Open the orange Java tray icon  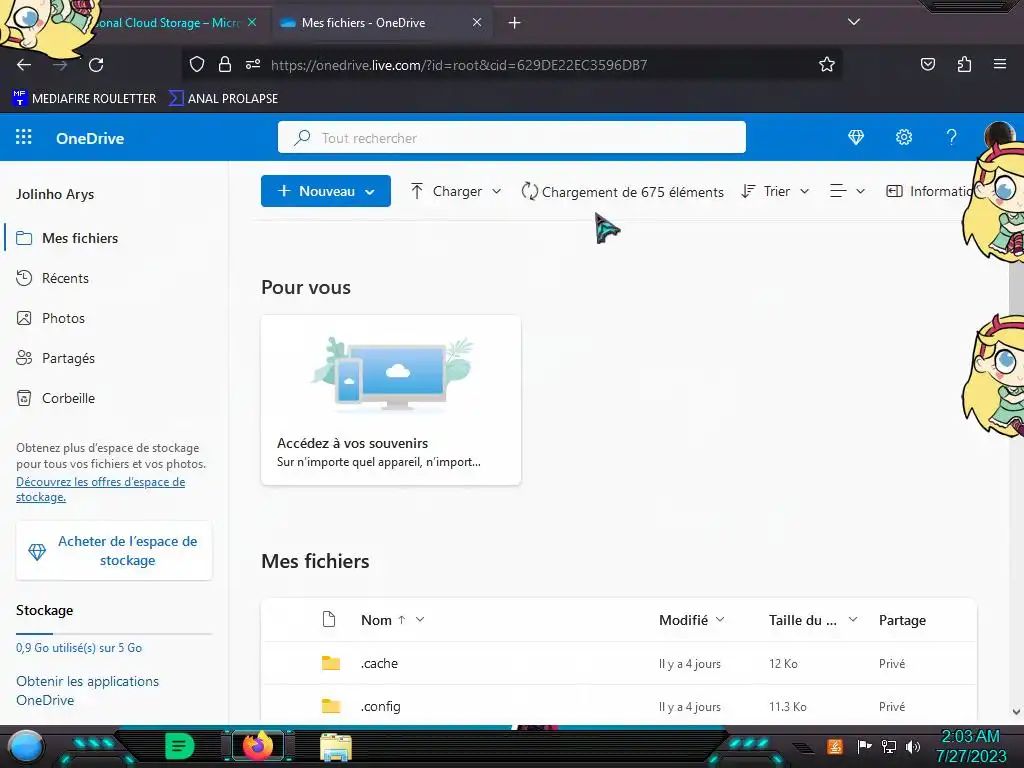pos(835,746)
